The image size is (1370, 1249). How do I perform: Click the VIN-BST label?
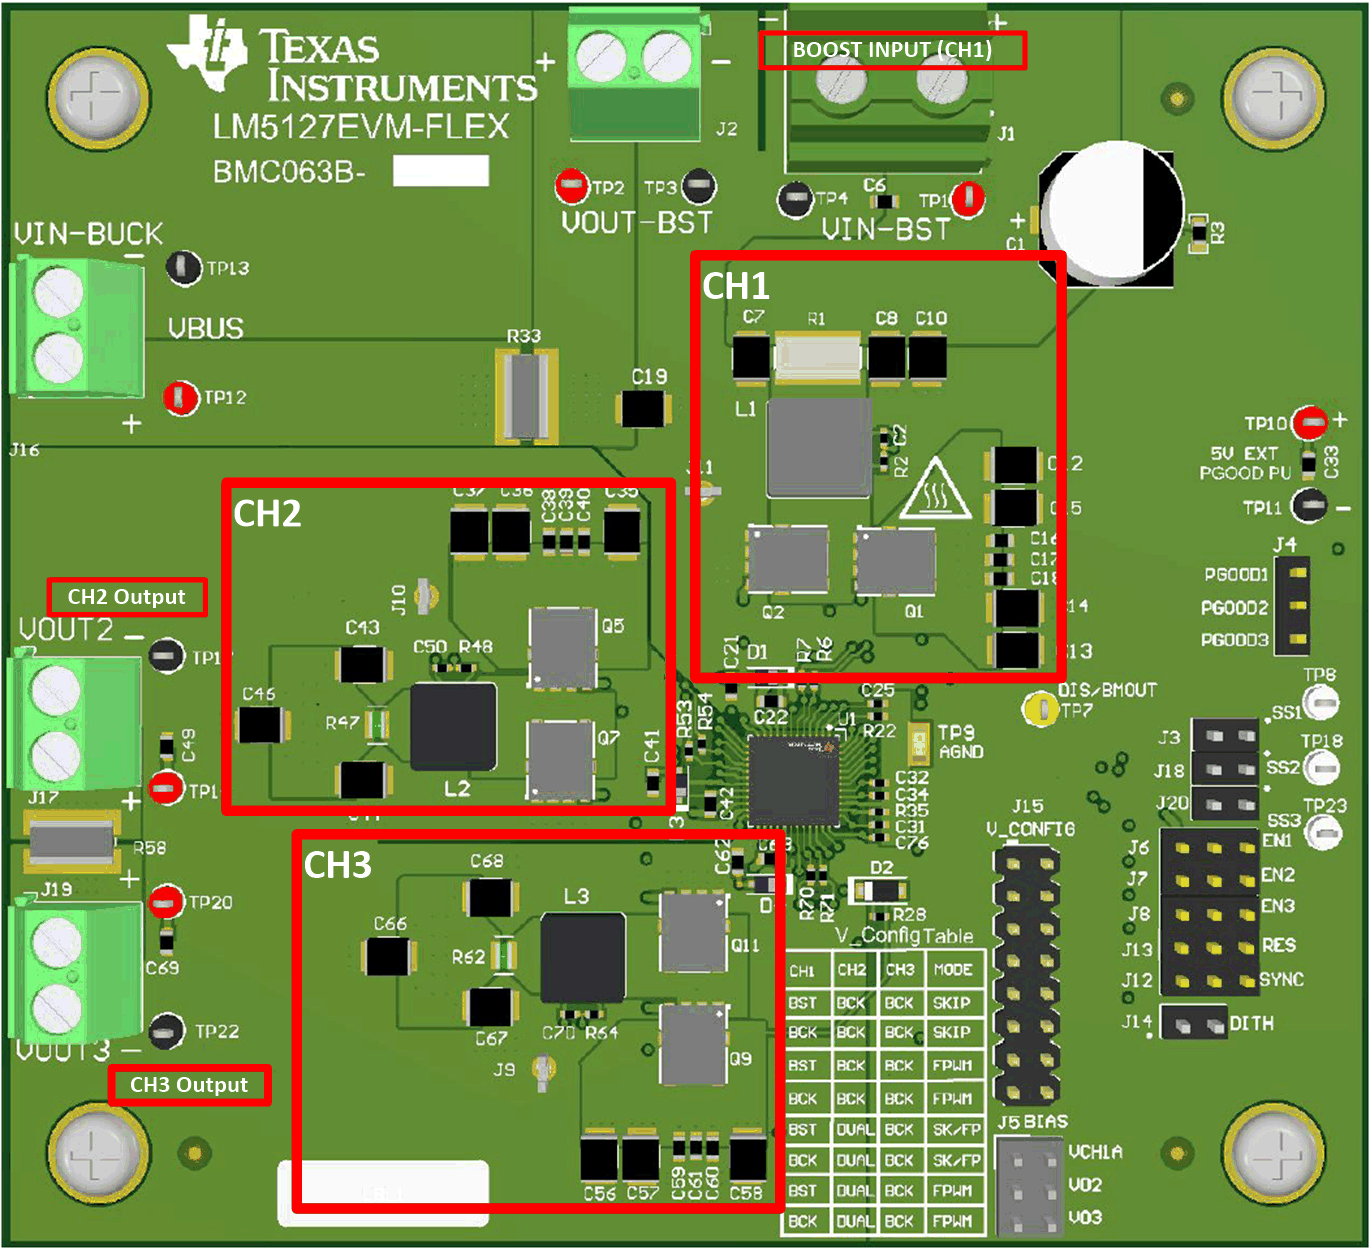[886, 230]
